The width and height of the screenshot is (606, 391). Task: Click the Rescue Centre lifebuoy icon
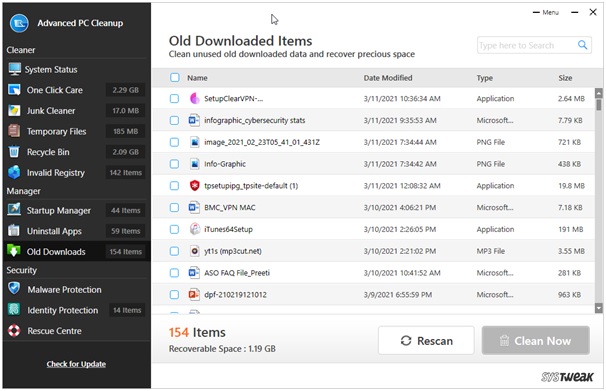tap(14, 330)
